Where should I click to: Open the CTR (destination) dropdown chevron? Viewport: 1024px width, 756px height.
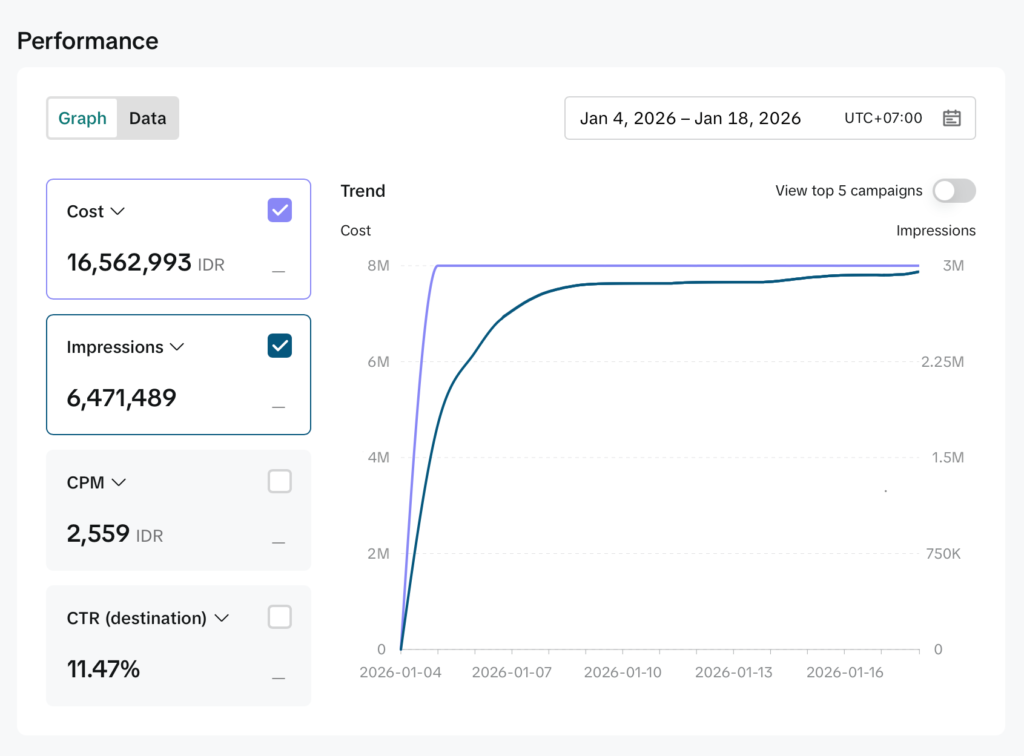pyautogui.click(x=221, y=618)
